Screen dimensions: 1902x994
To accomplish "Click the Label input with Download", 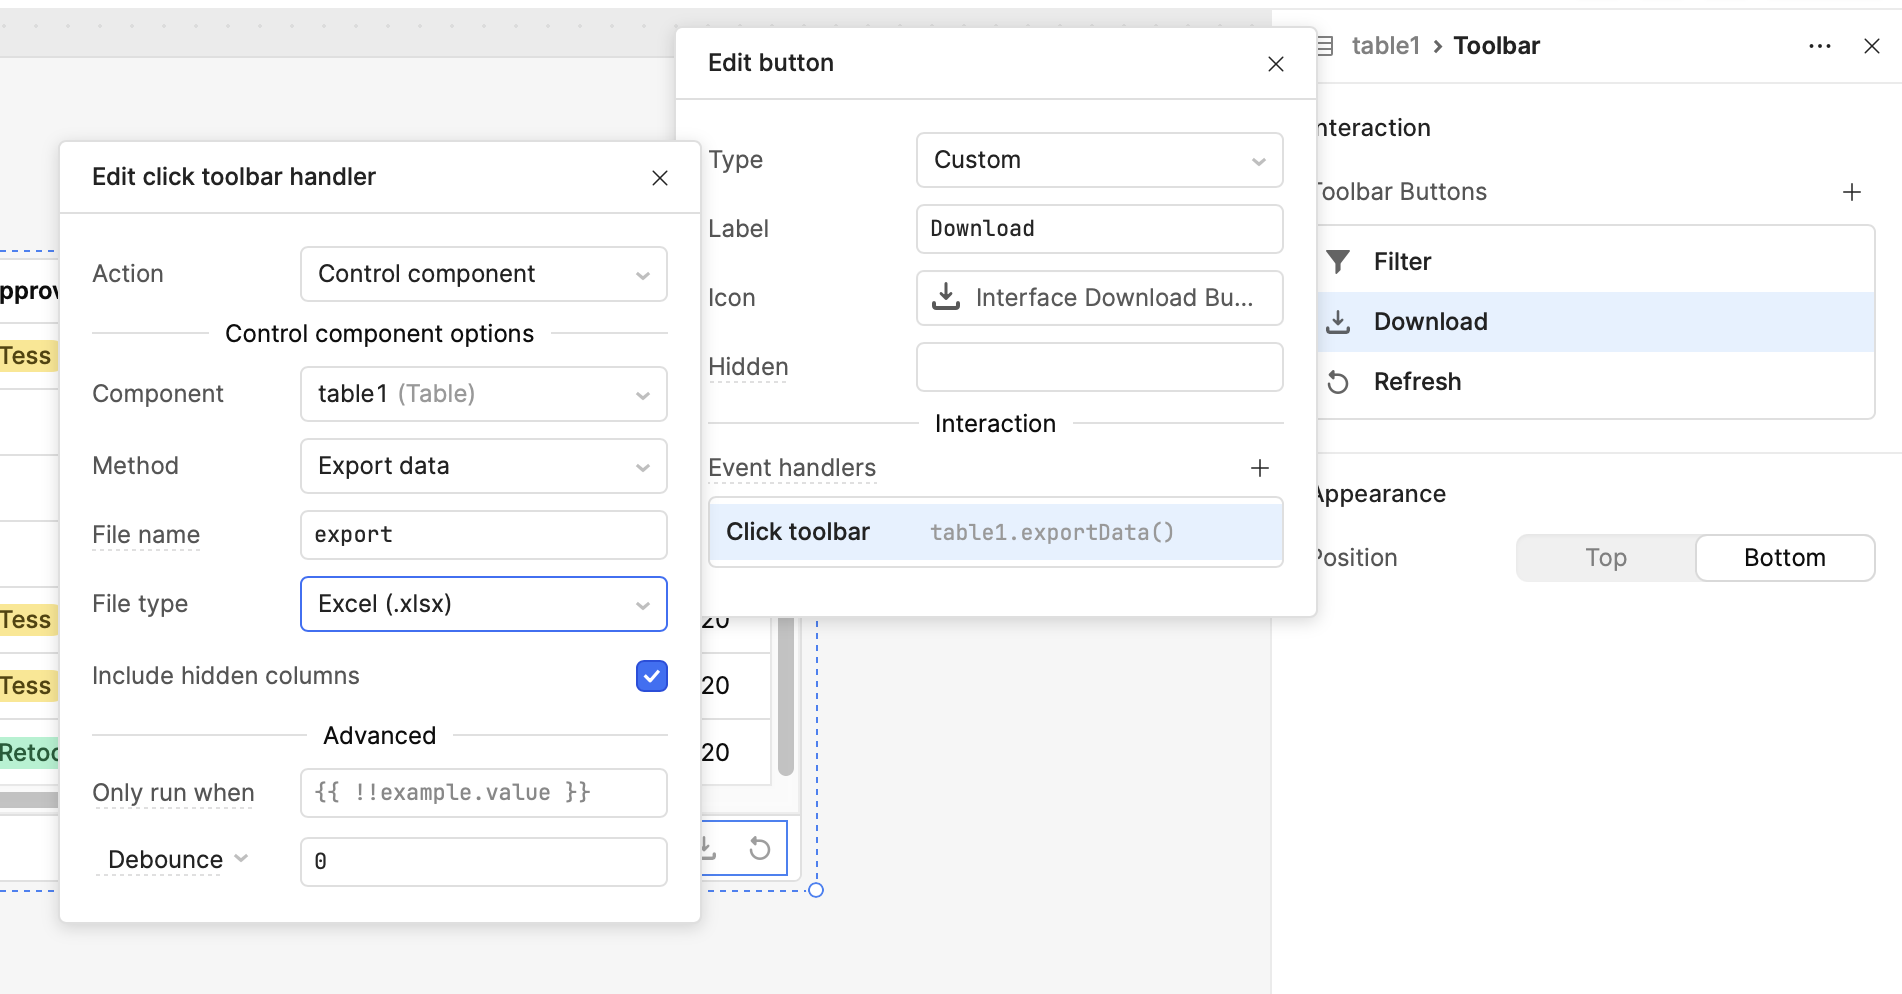I will [x=1100, y=229].
